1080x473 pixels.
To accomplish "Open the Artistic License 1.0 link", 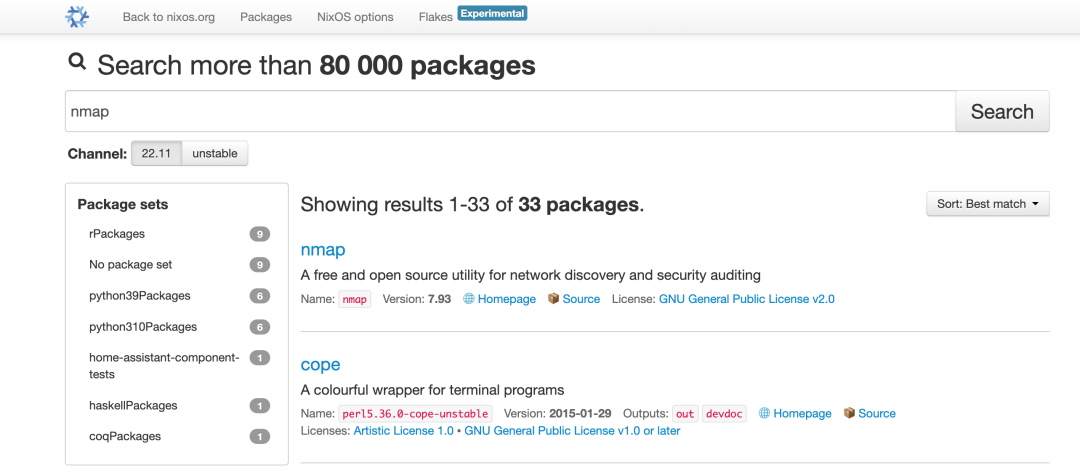I will pyautogui.click(x=404, y=431).
